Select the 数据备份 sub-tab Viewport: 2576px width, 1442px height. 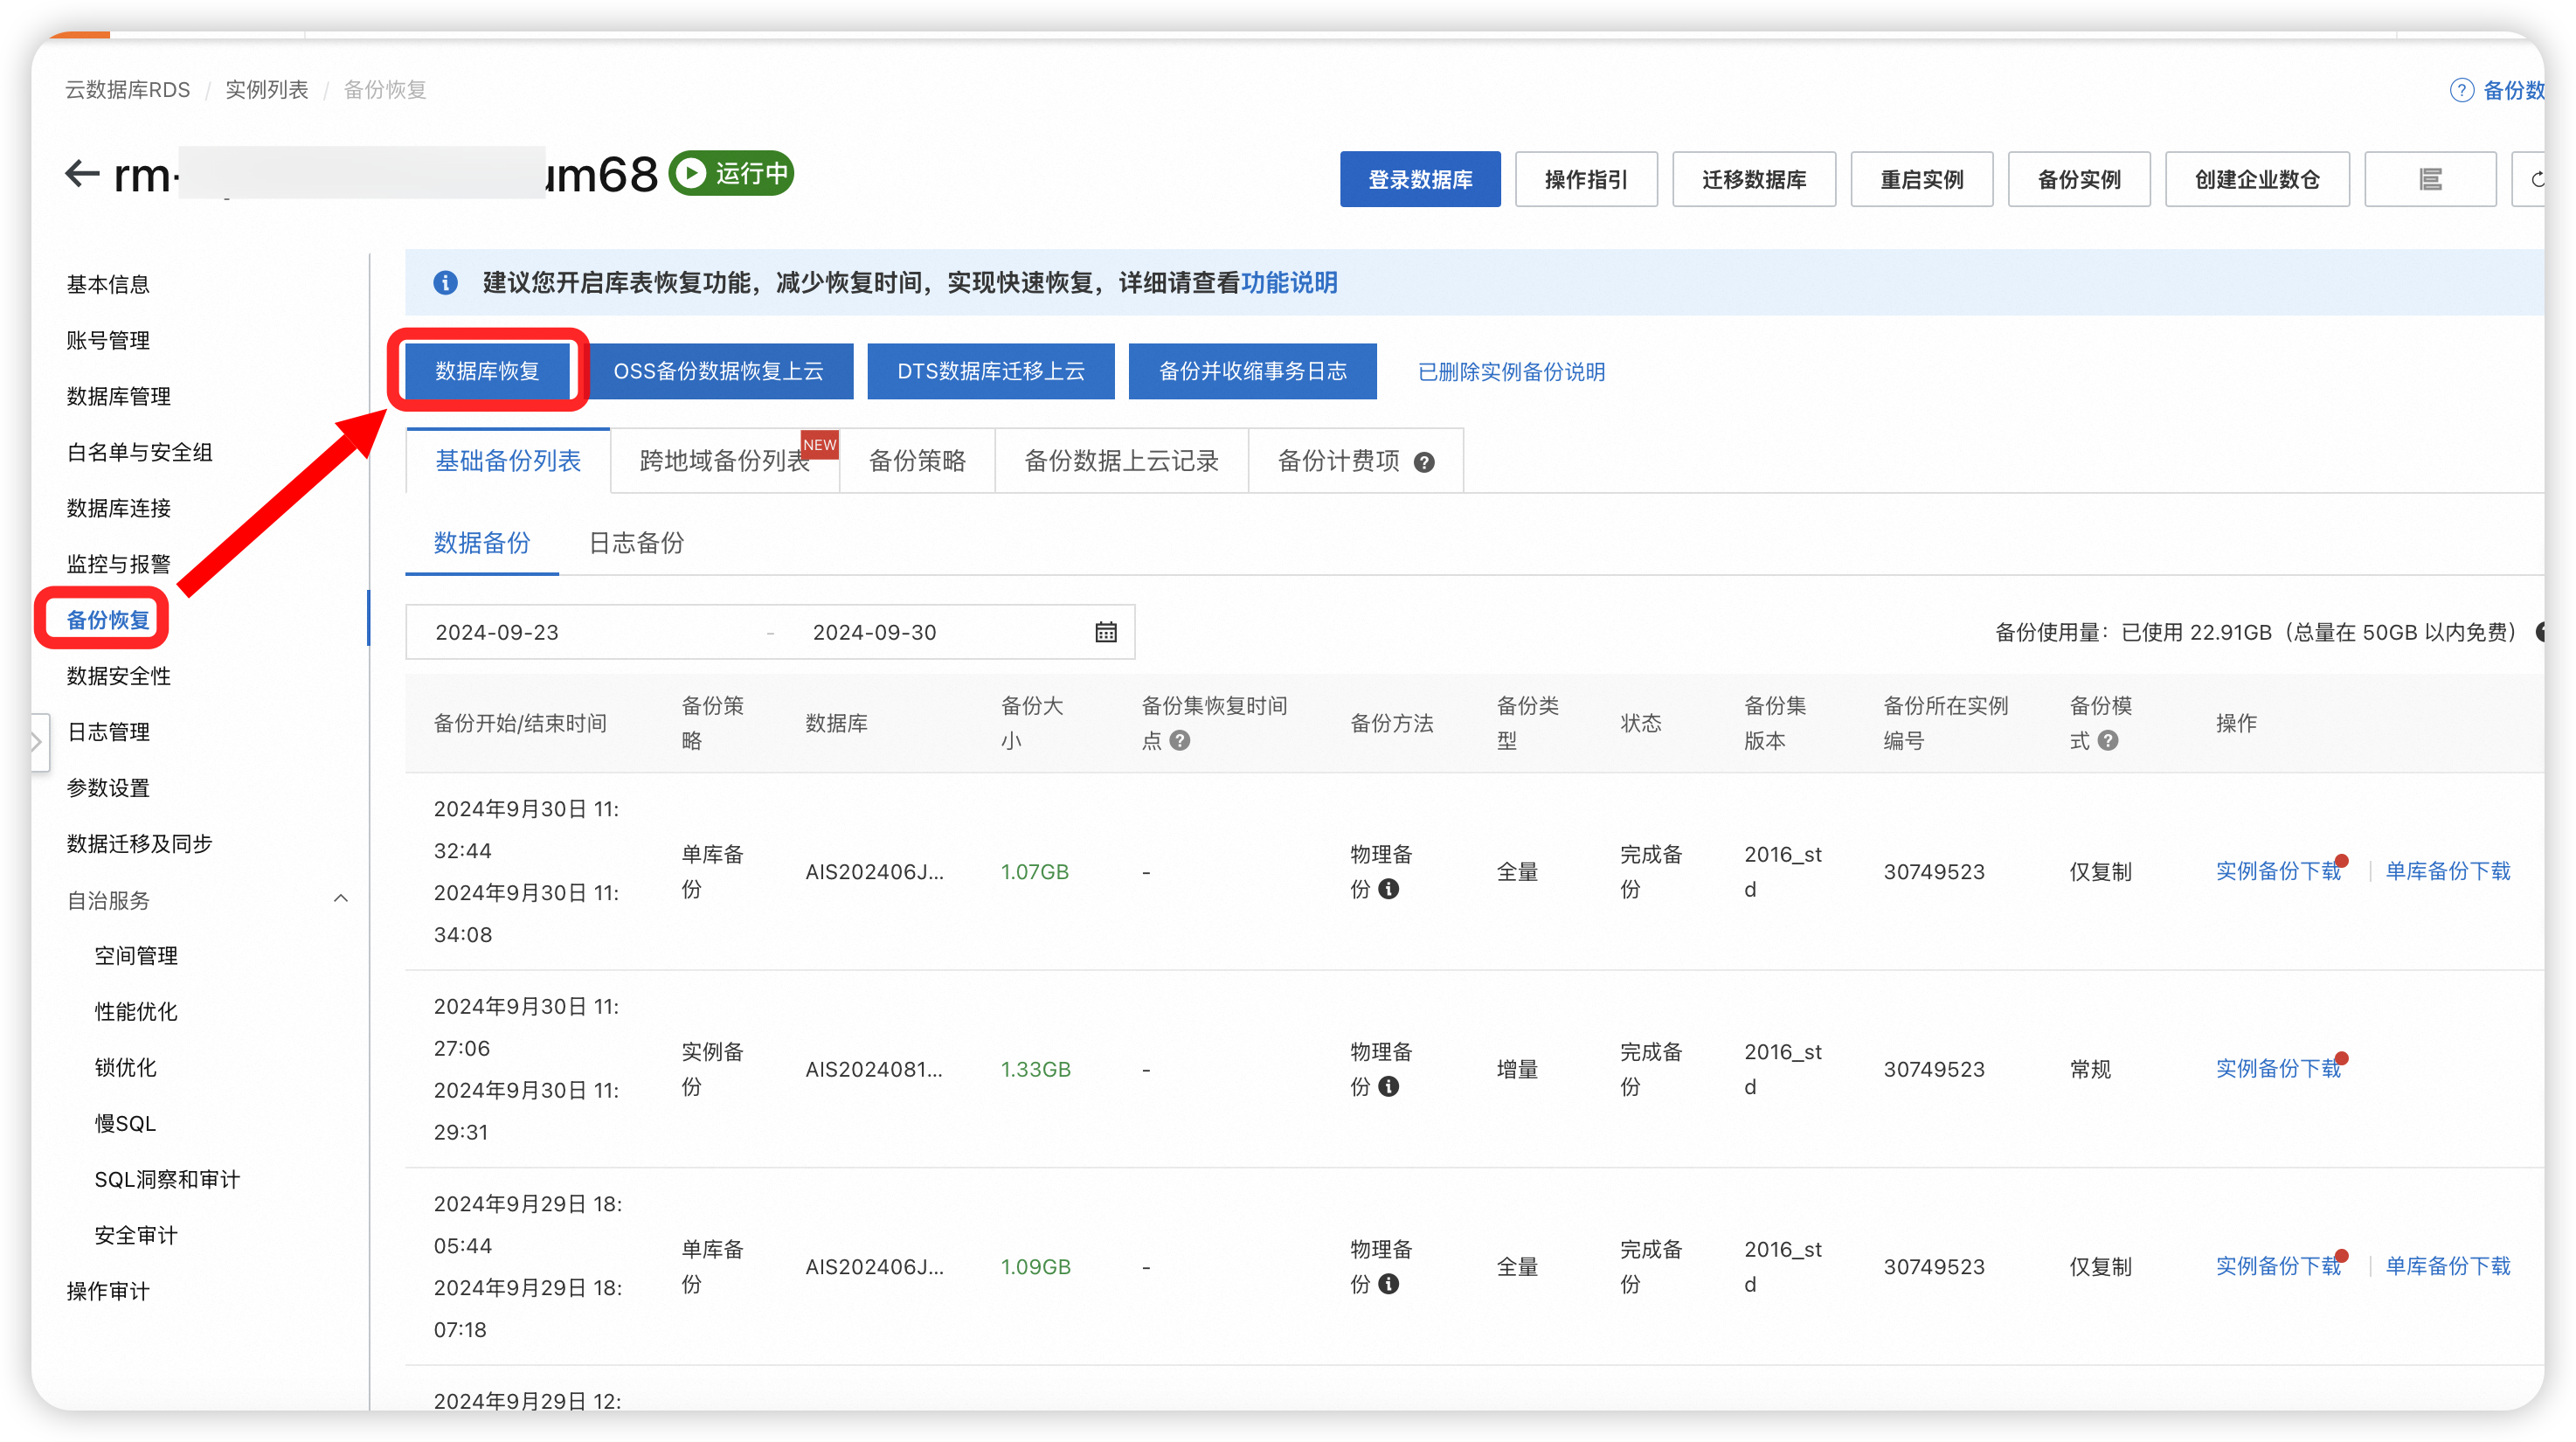pos(482,543)
